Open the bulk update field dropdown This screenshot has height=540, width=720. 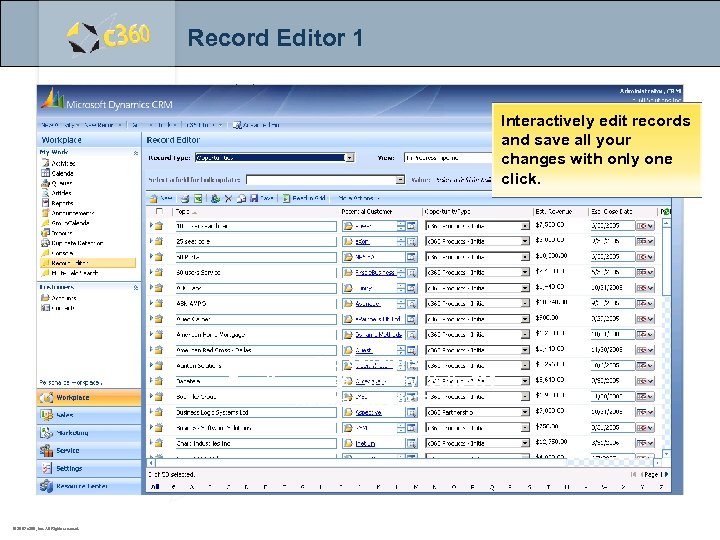(400, 180)
